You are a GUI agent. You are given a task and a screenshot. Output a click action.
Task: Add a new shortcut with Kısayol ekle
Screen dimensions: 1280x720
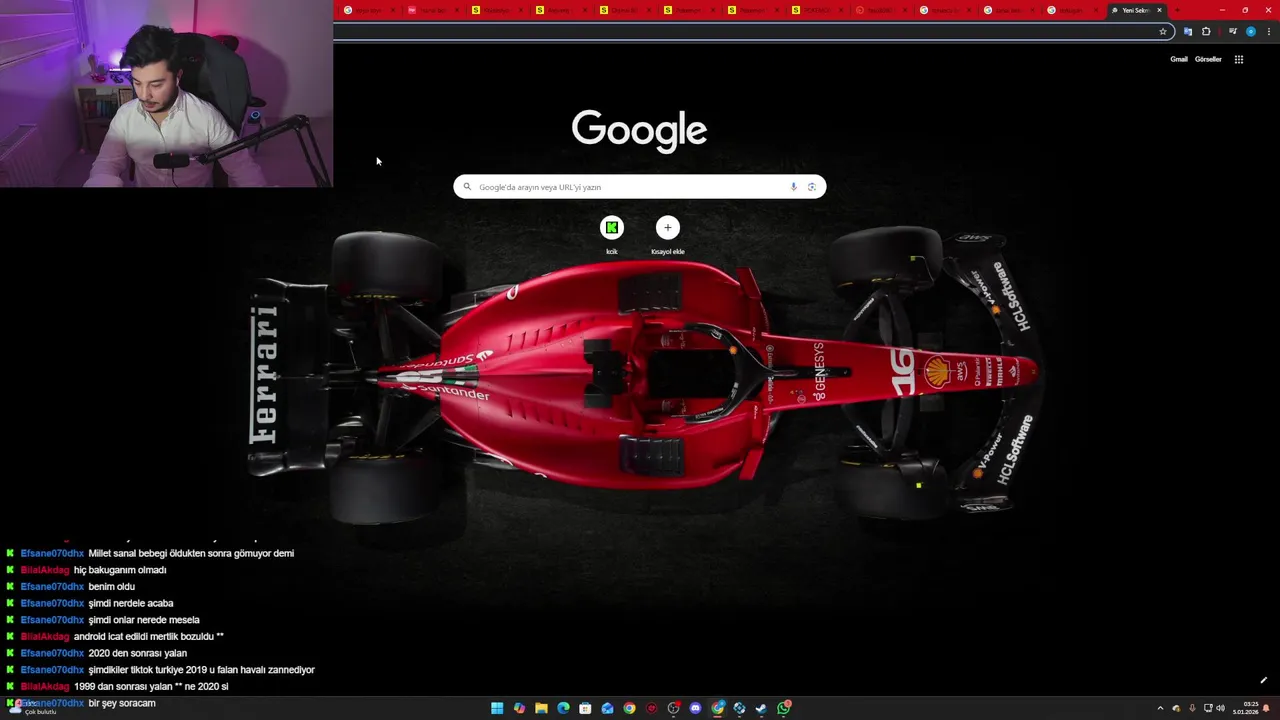point(668,228)
